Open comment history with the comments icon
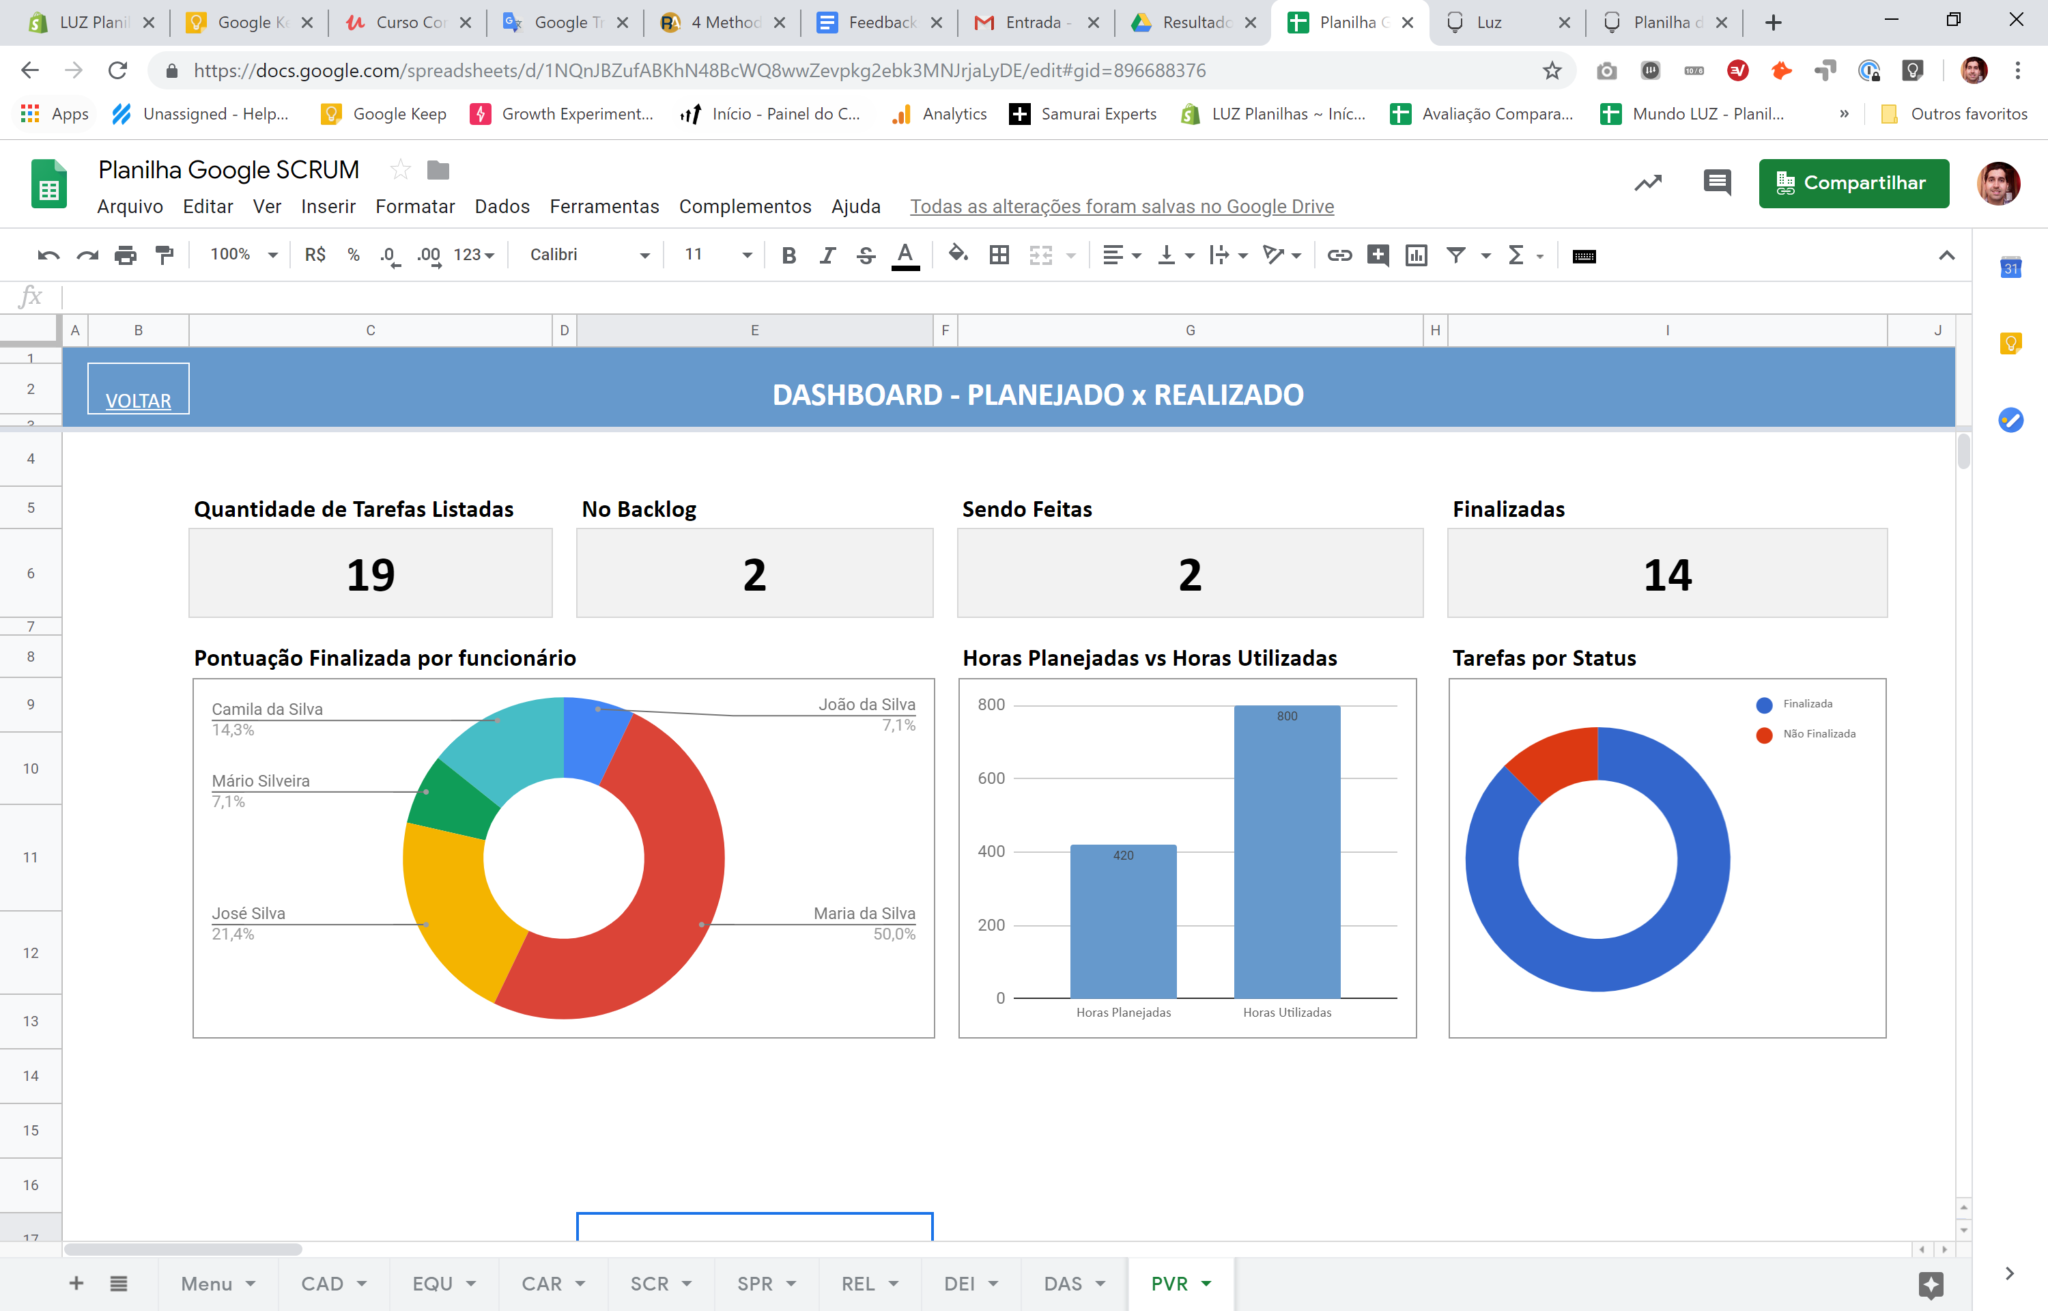The image size is (2048, 1311). 1717,183
